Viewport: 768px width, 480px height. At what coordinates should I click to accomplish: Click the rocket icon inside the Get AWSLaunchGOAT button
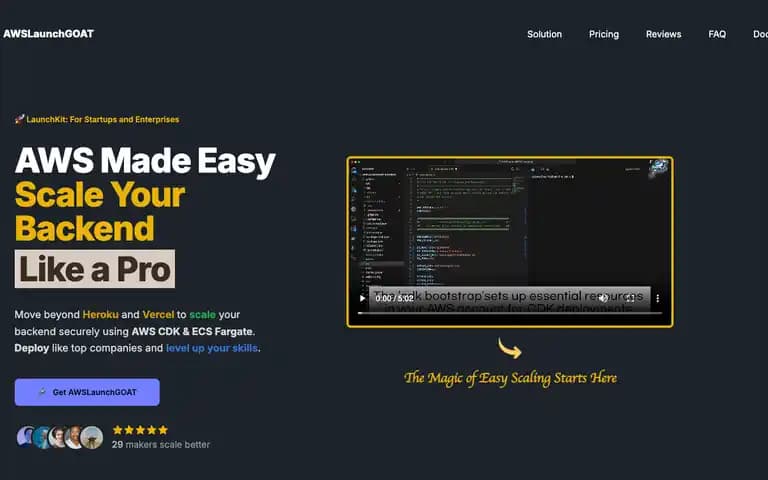pos(42,392)
